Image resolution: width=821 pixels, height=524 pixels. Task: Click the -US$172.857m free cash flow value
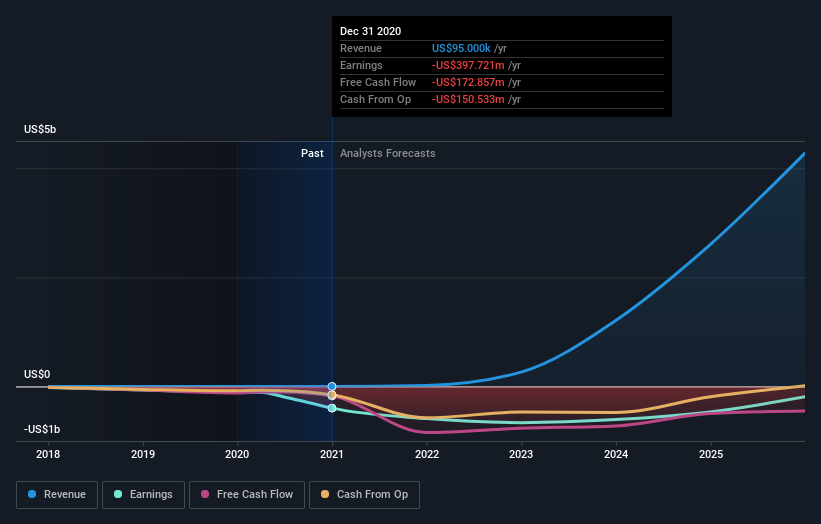tap(468, 82)
